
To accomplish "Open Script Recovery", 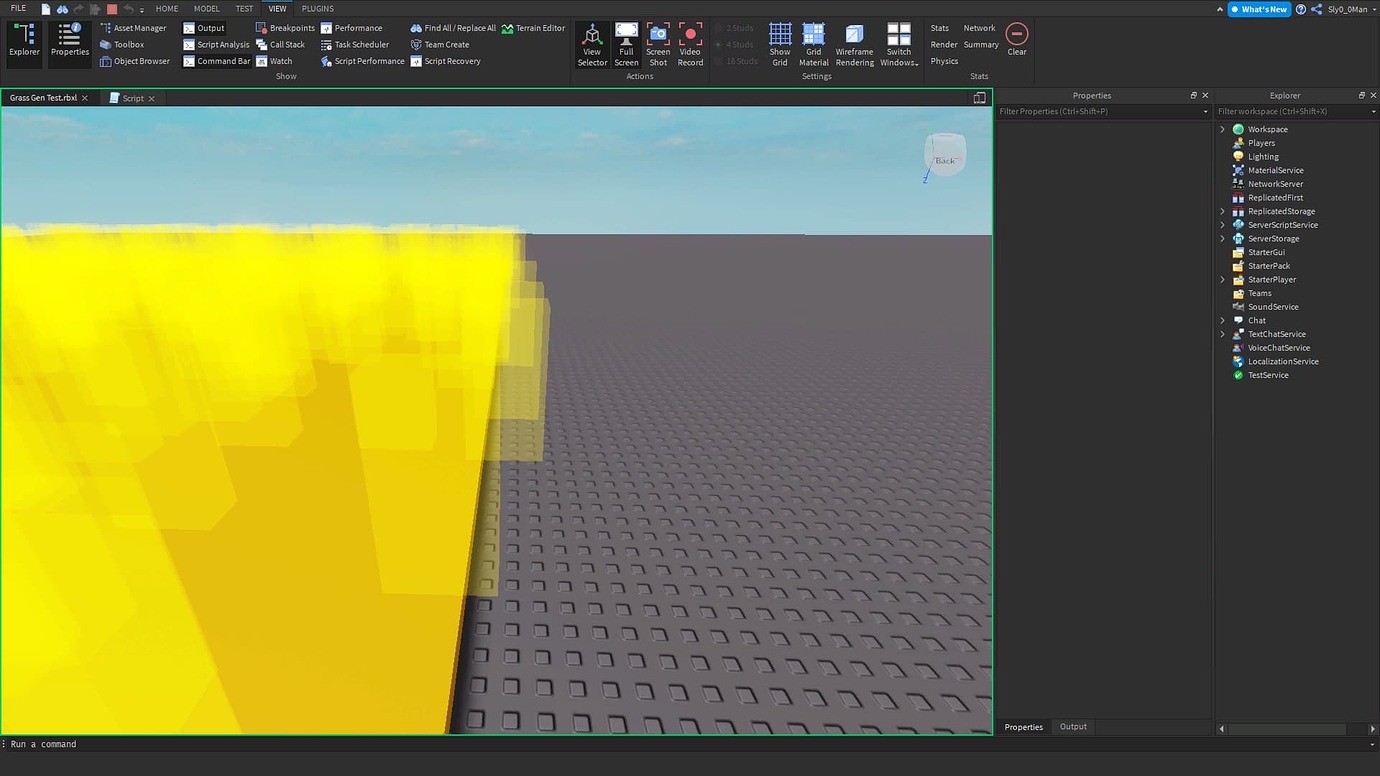I will coord(446,61).
